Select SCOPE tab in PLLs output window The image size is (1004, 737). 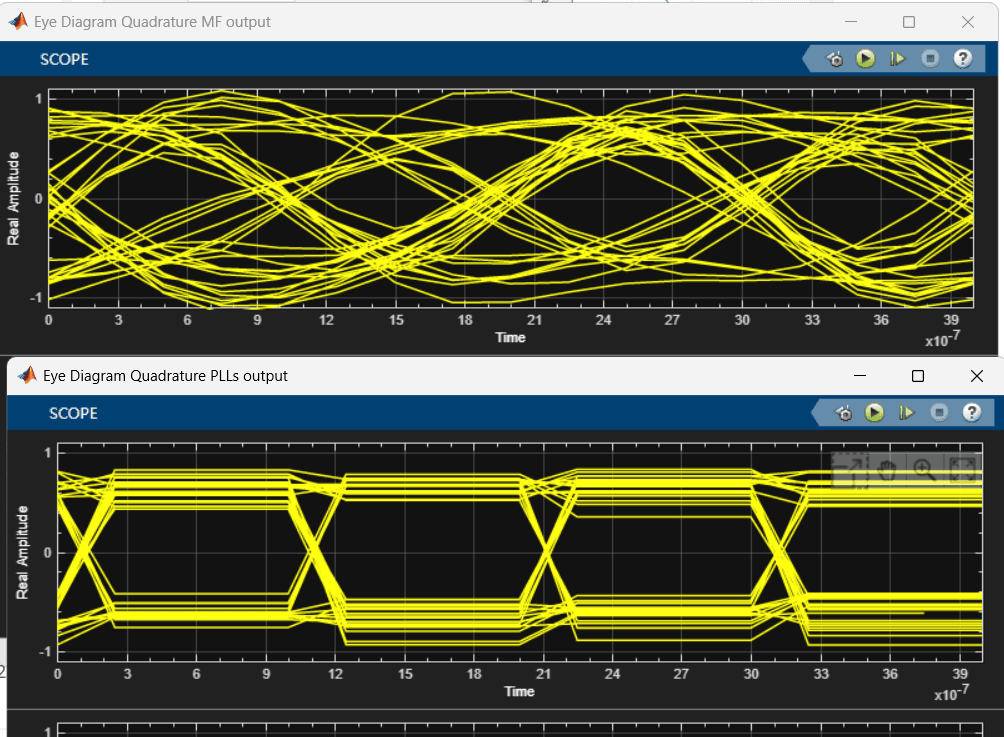73,414
